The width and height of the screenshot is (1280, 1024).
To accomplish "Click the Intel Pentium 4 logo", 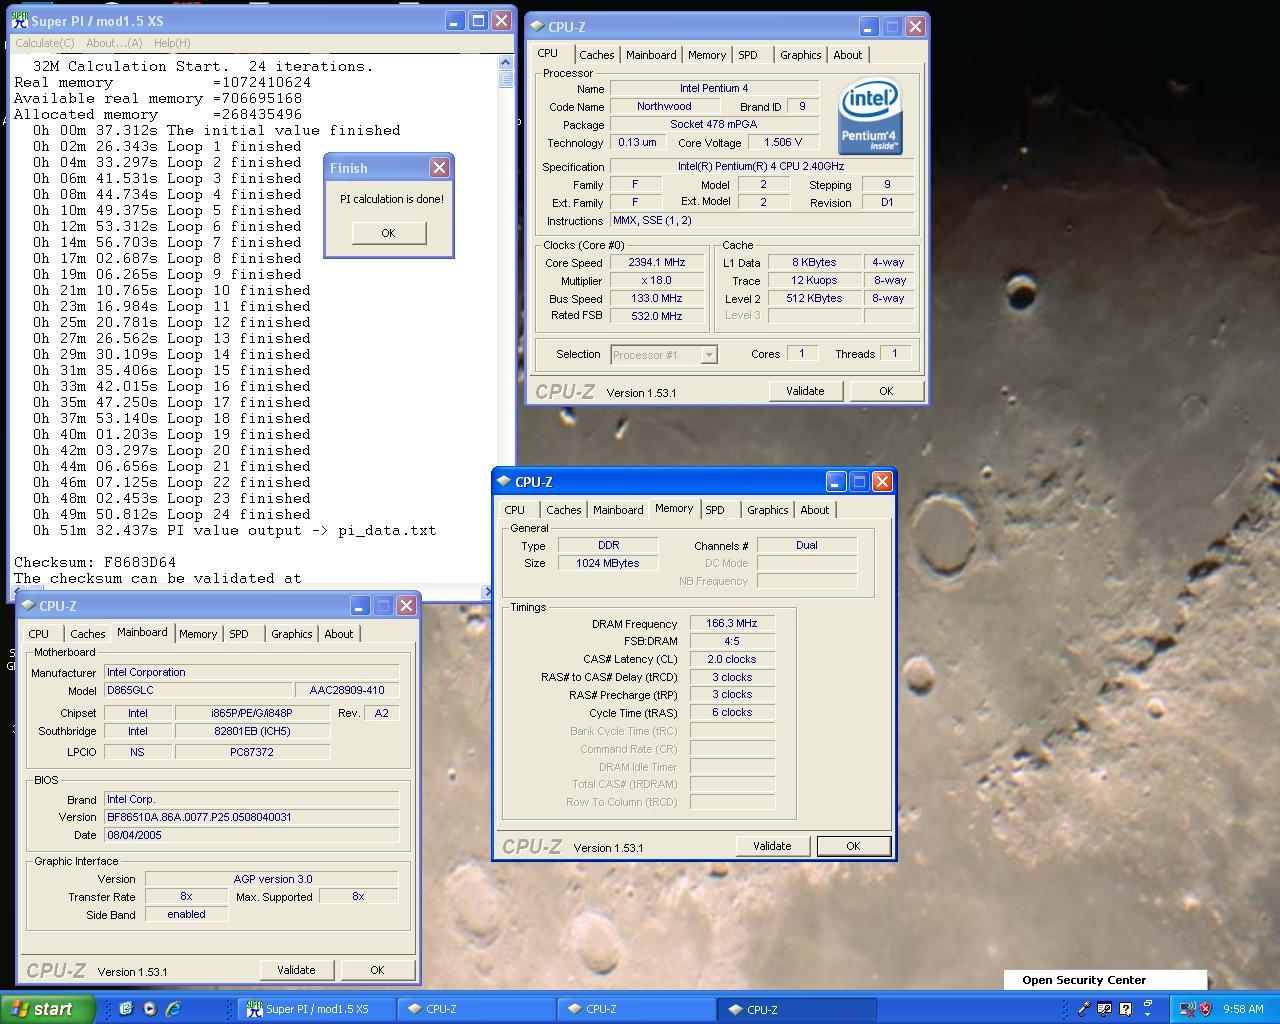I will pyautogui.click(x=870, y=116).
